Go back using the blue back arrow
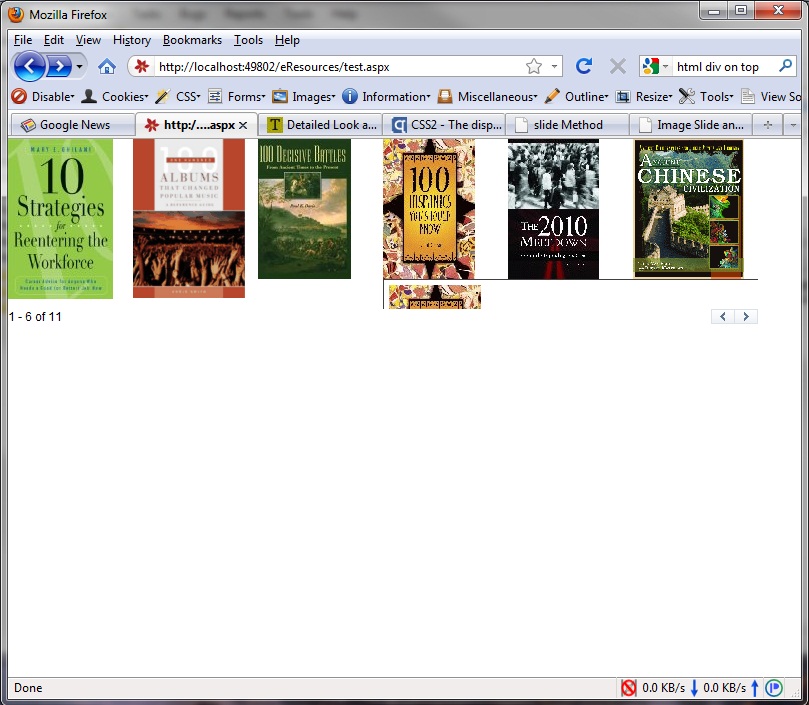 30,67
